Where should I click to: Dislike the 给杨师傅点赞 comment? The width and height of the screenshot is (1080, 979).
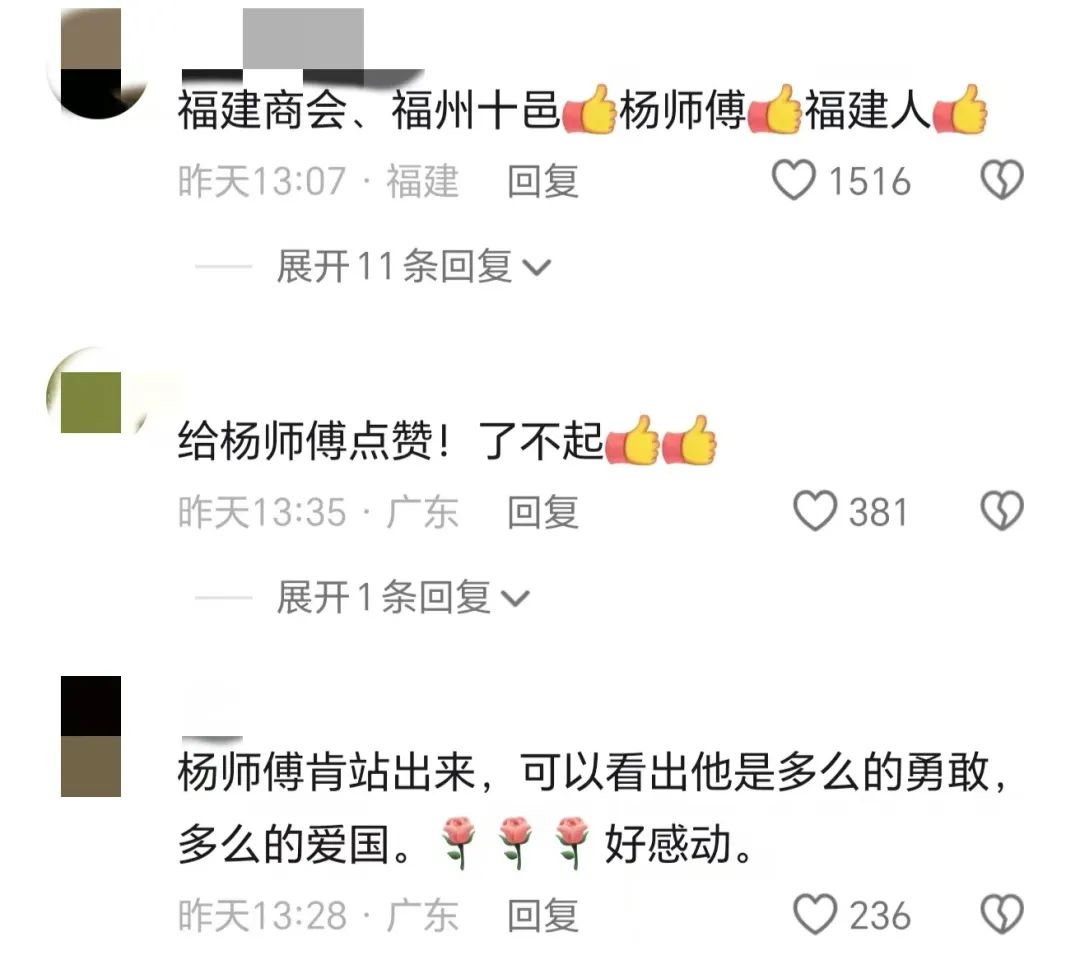pos(1002,511)
